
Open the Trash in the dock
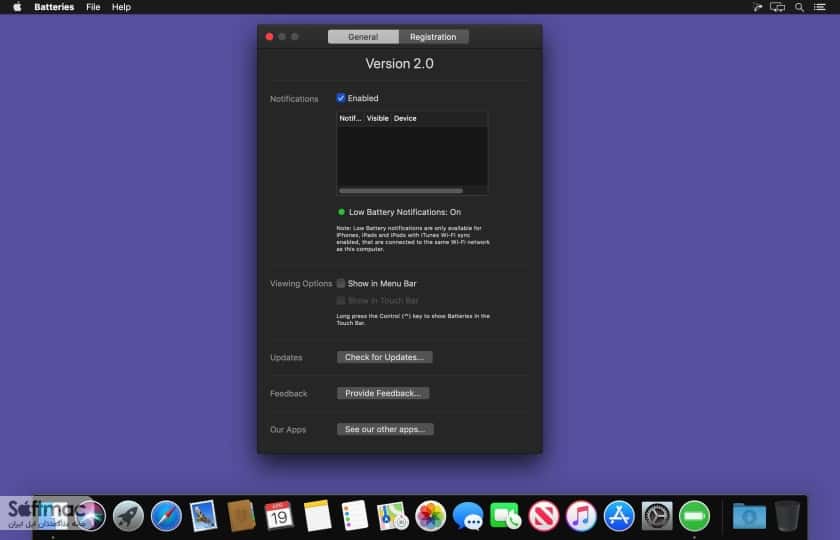point(786,516)
